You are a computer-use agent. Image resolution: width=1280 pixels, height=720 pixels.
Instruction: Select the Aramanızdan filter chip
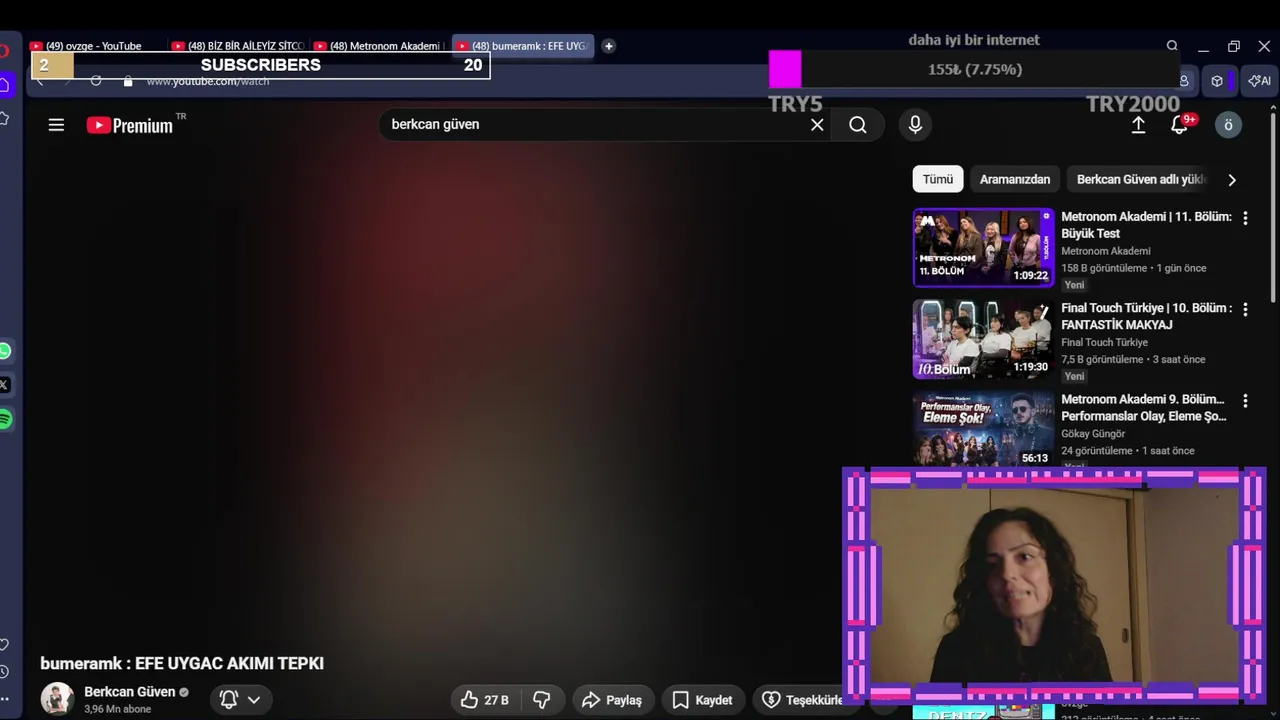pyautogui.click(x=1015, y=179)
